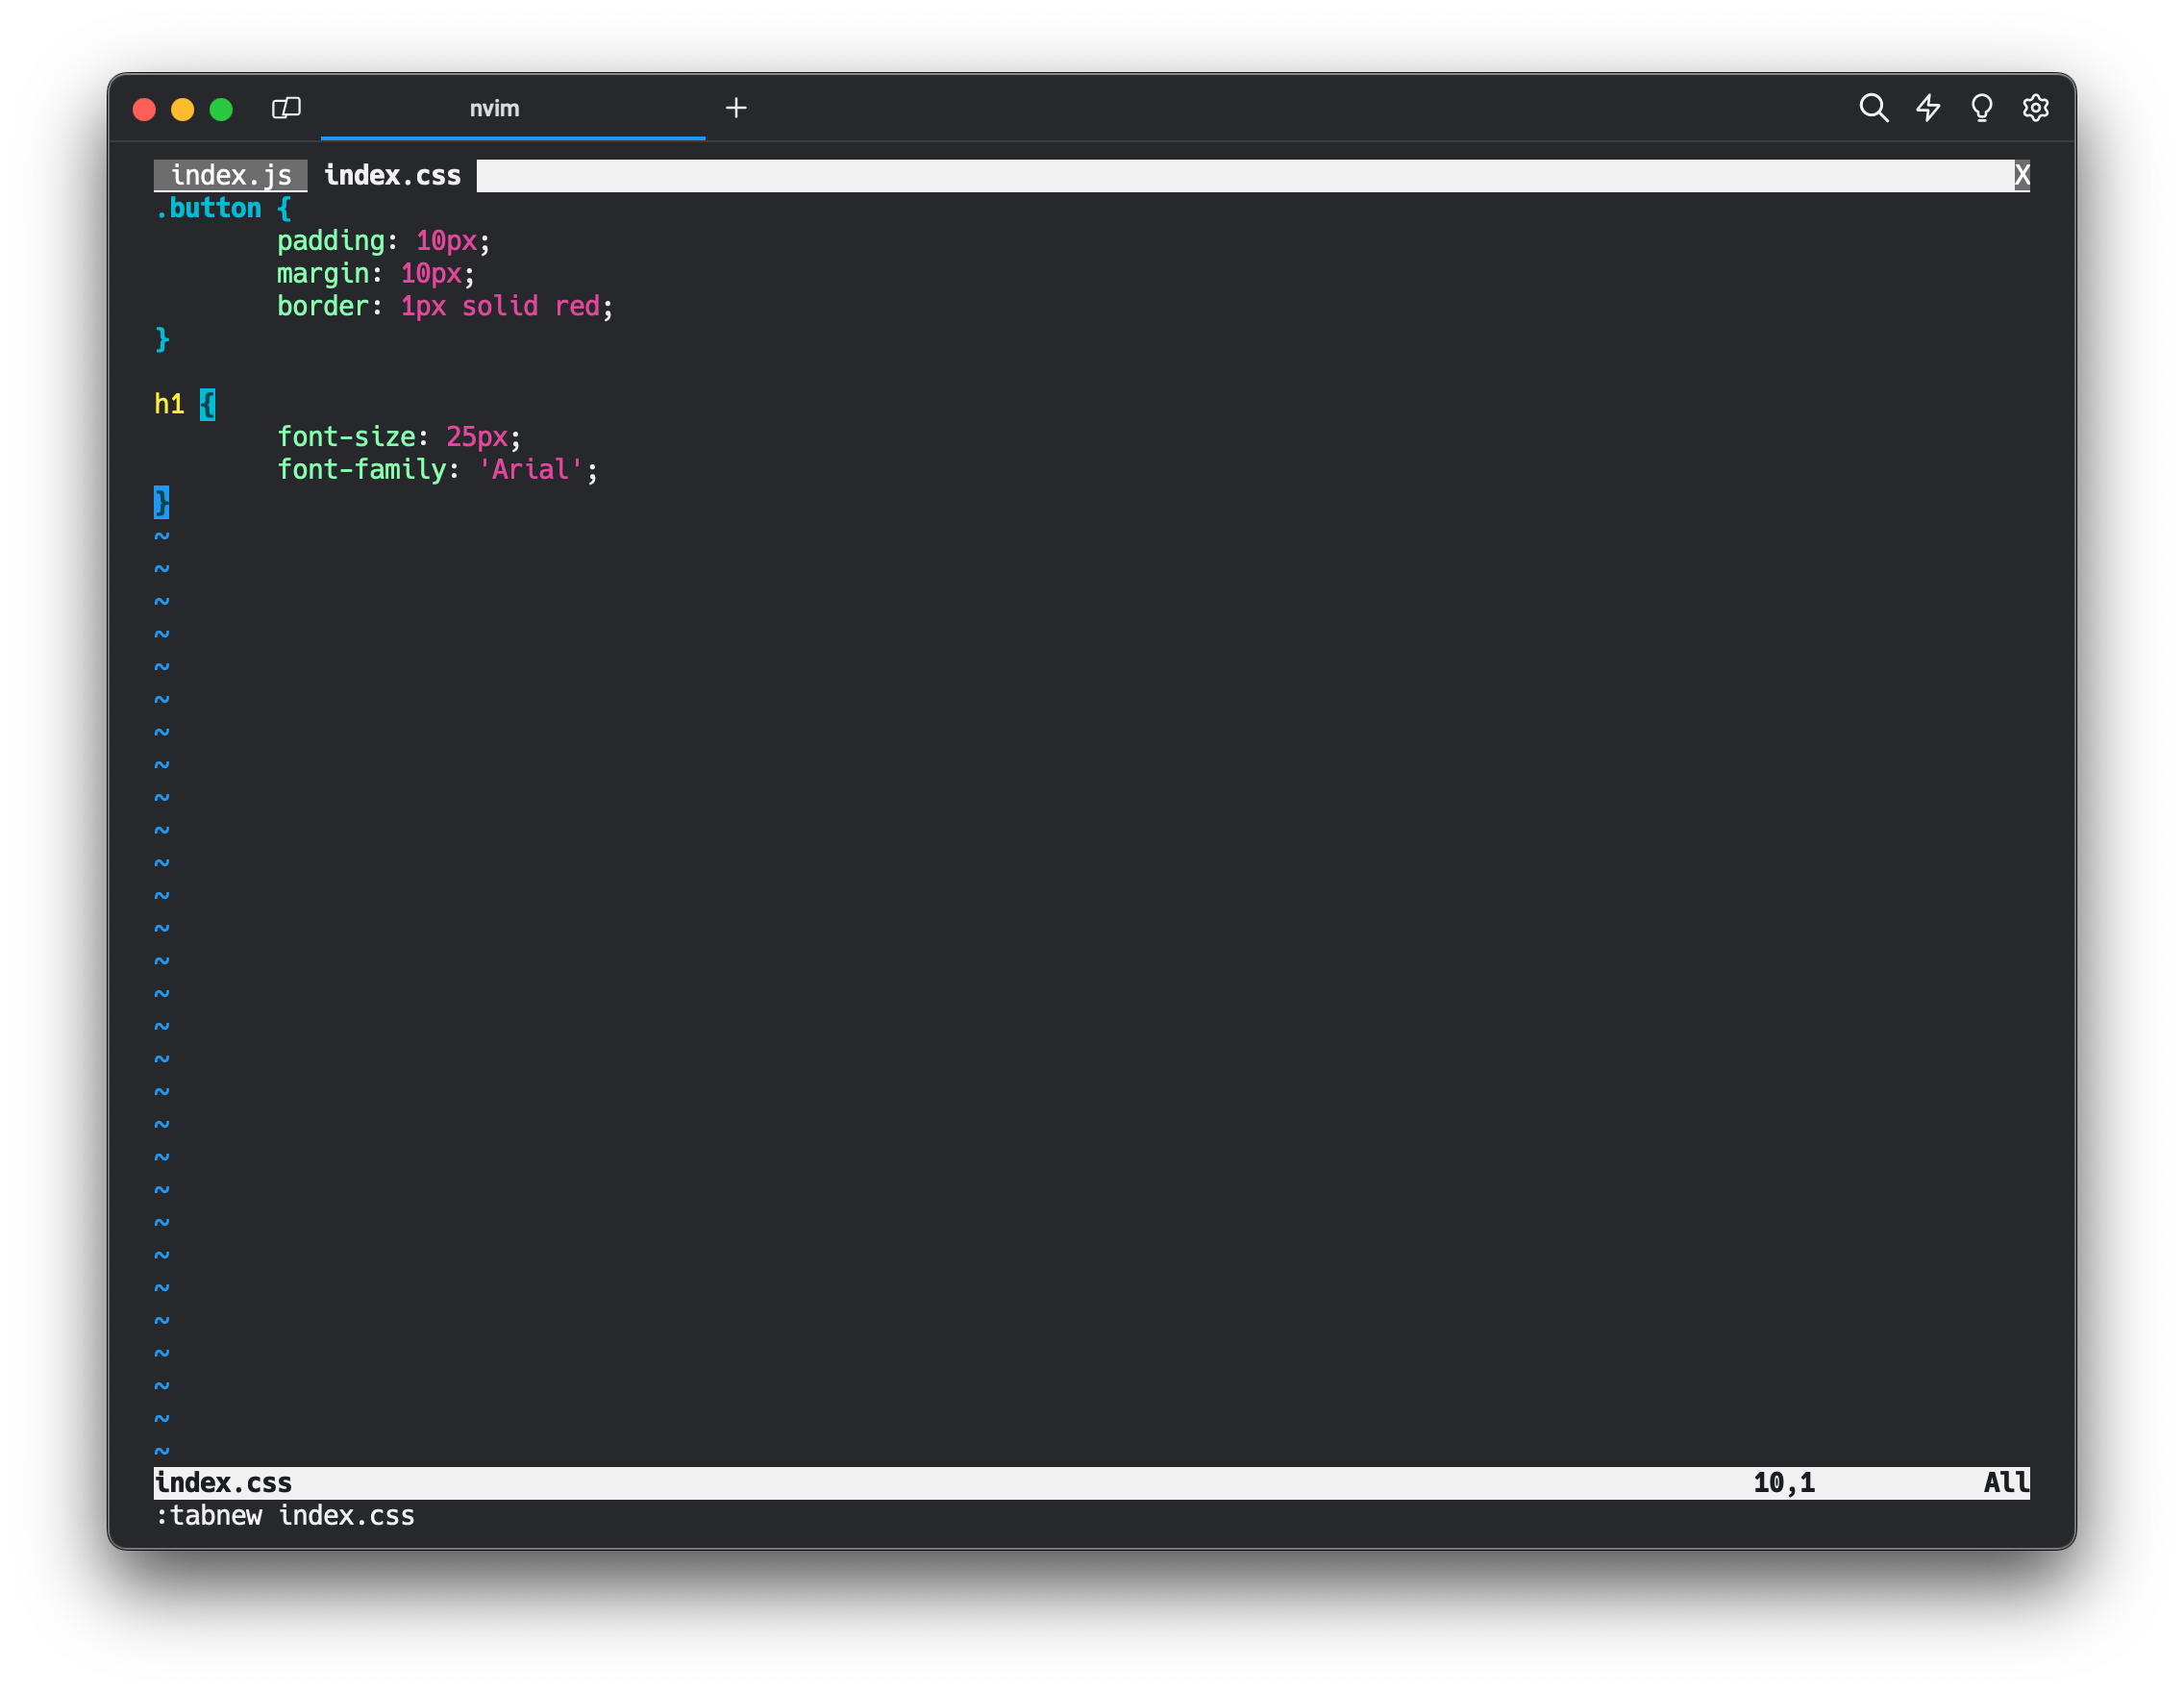
Task: Click the h1 selector
Action: click(169, 404)
